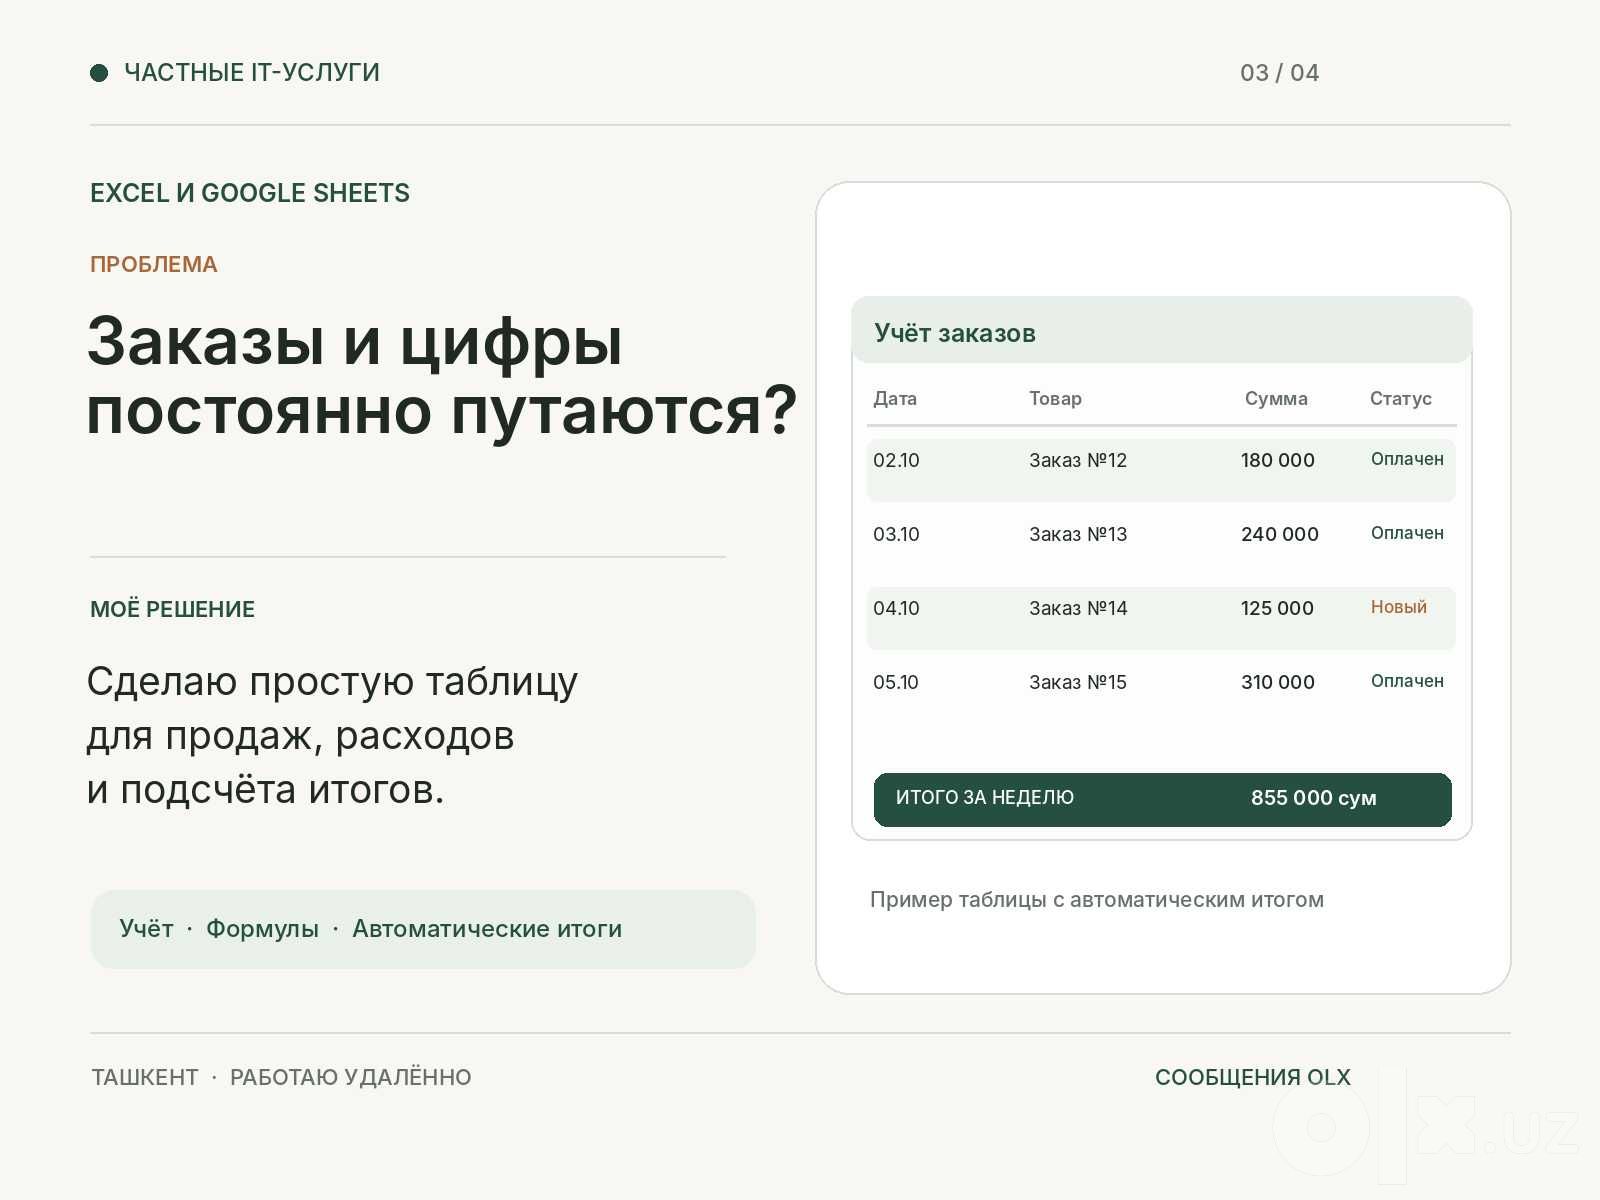This screenshot has width=1600, height=1200.
Task: Click the date cell 04.10
Action: click(896, 608)
